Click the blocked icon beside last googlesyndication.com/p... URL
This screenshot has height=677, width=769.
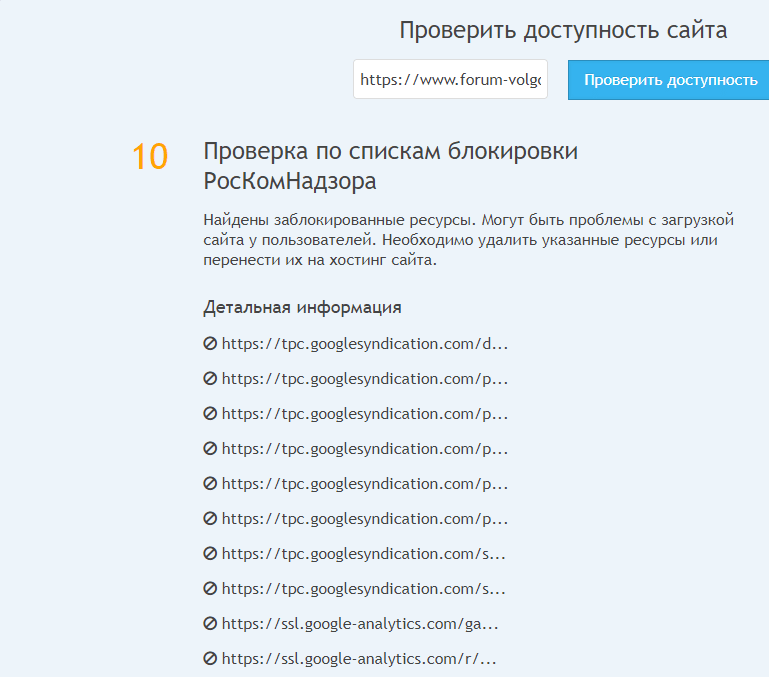(210, 519)
